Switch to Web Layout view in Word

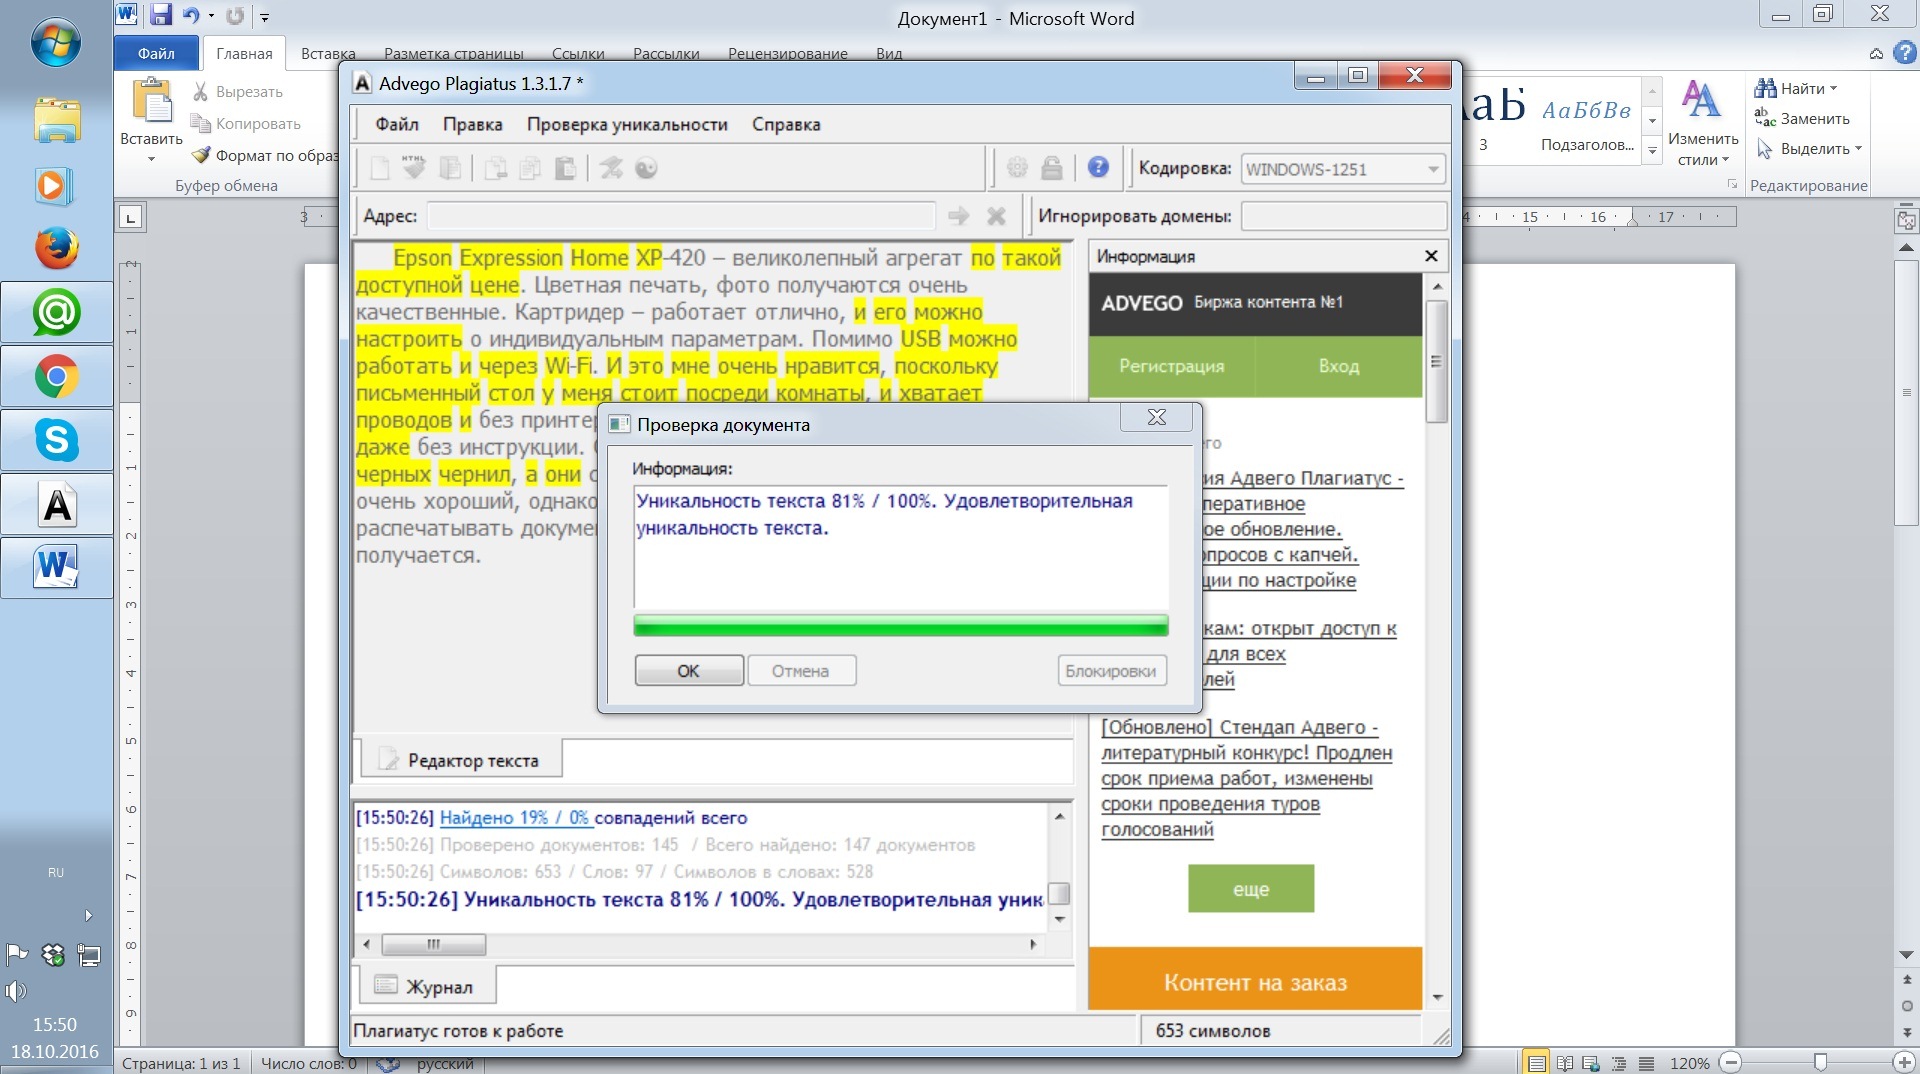[x=1591, y=1063]
